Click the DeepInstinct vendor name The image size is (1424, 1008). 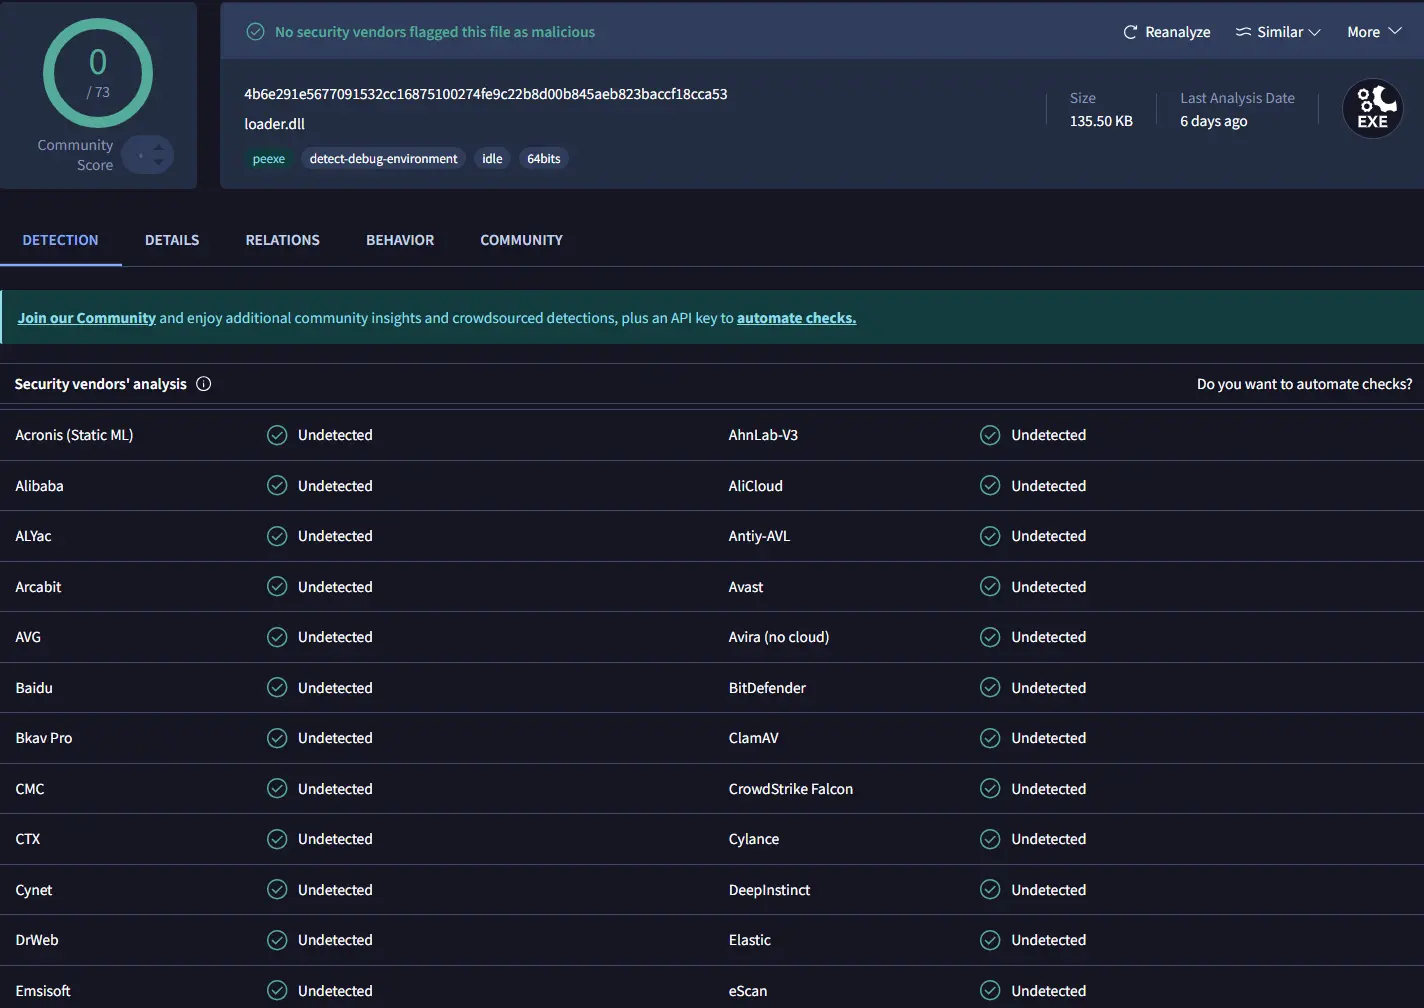tap(769, 890)
